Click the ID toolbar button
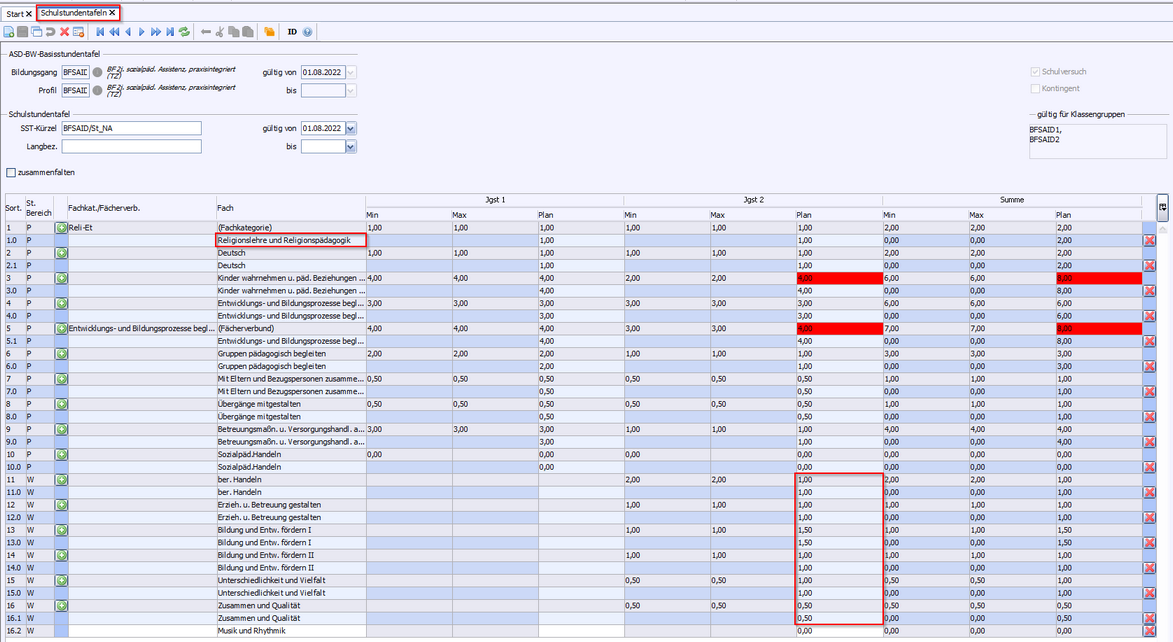This screenshot has height=642, width=1173. (292, 32)
